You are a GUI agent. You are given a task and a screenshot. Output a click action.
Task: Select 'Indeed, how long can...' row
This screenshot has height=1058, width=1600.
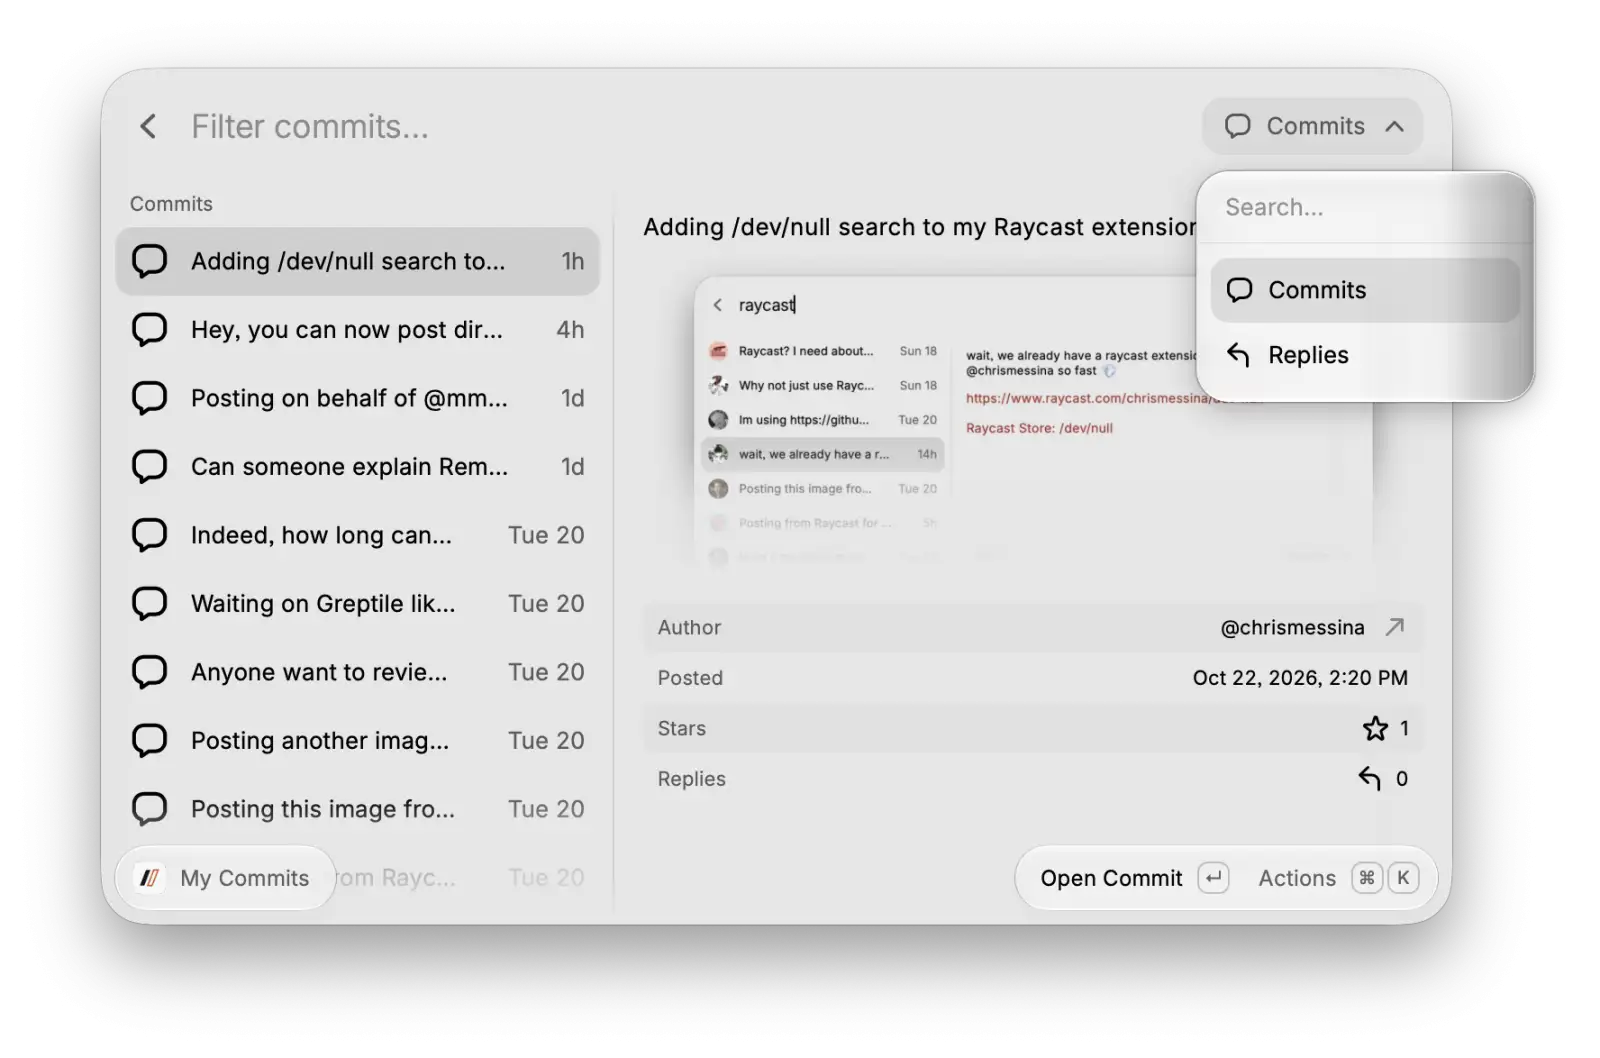pyautogui.click(x=357, y=535)
